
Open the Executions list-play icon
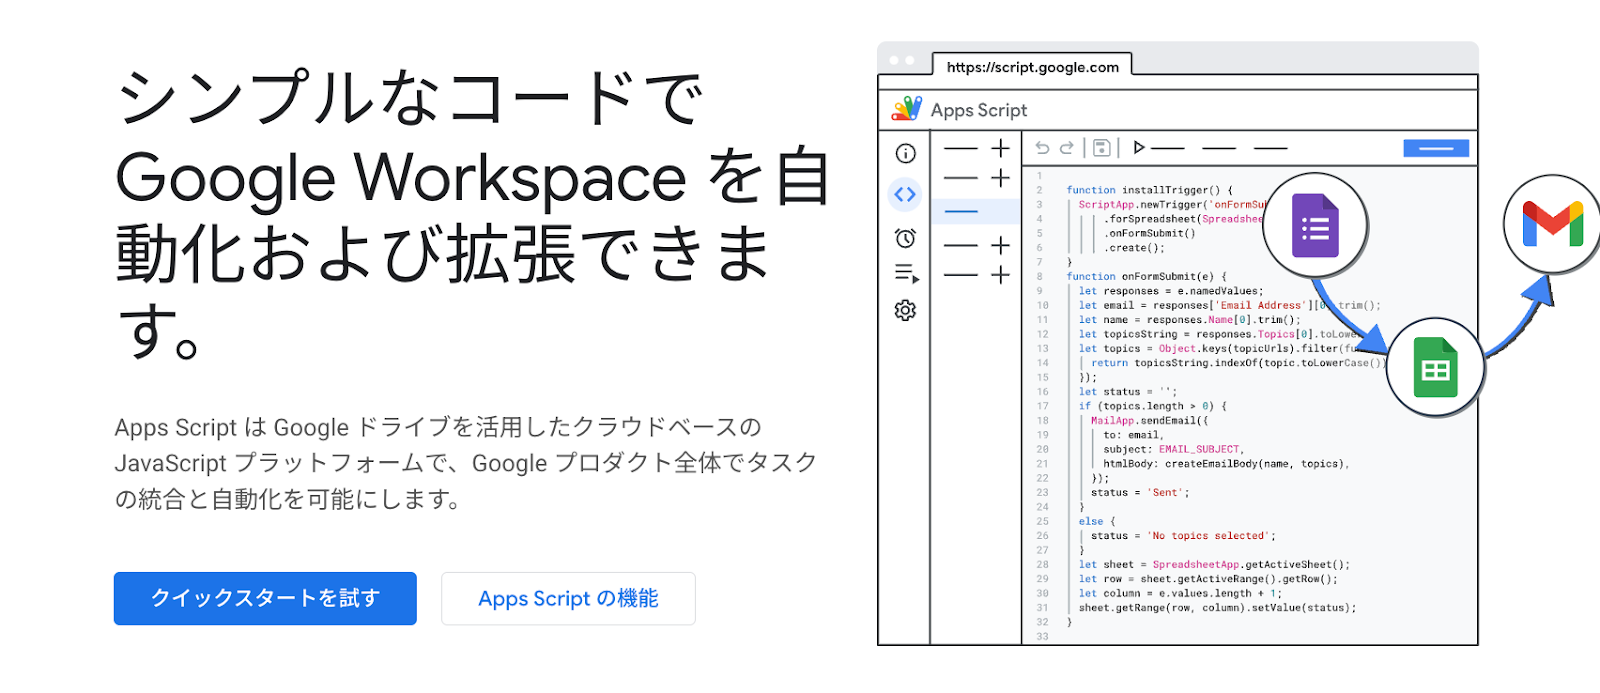click(x=906, y=273)
